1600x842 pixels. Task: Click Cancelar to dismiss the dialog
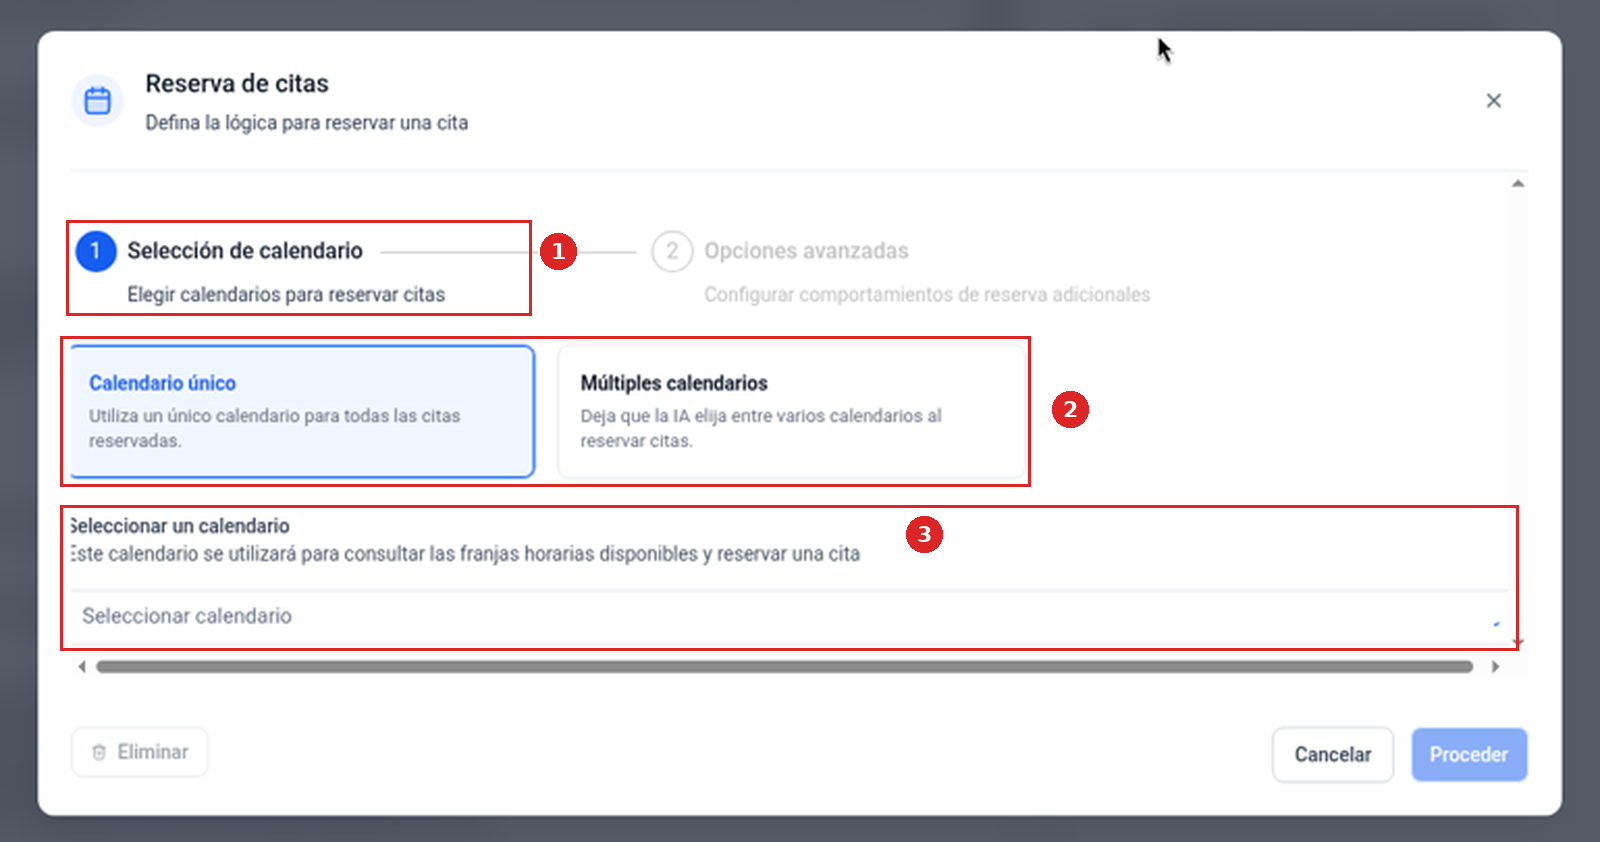point(1333,754)
